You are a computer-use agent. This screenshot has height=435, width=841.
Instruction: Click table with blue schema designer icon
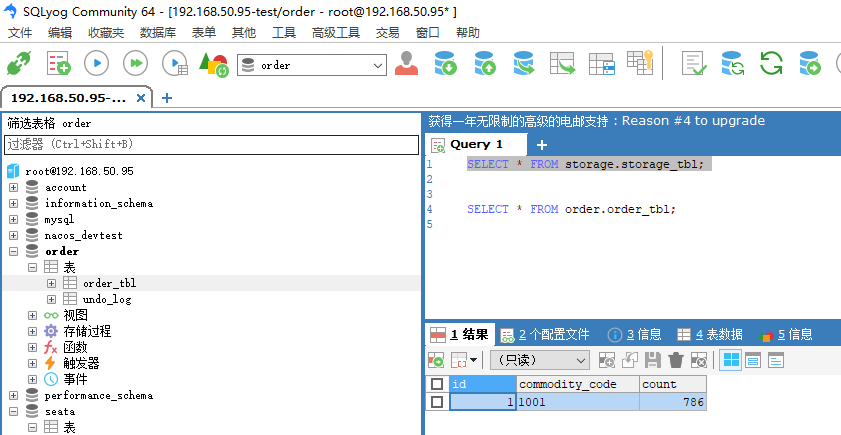(601, 63)
